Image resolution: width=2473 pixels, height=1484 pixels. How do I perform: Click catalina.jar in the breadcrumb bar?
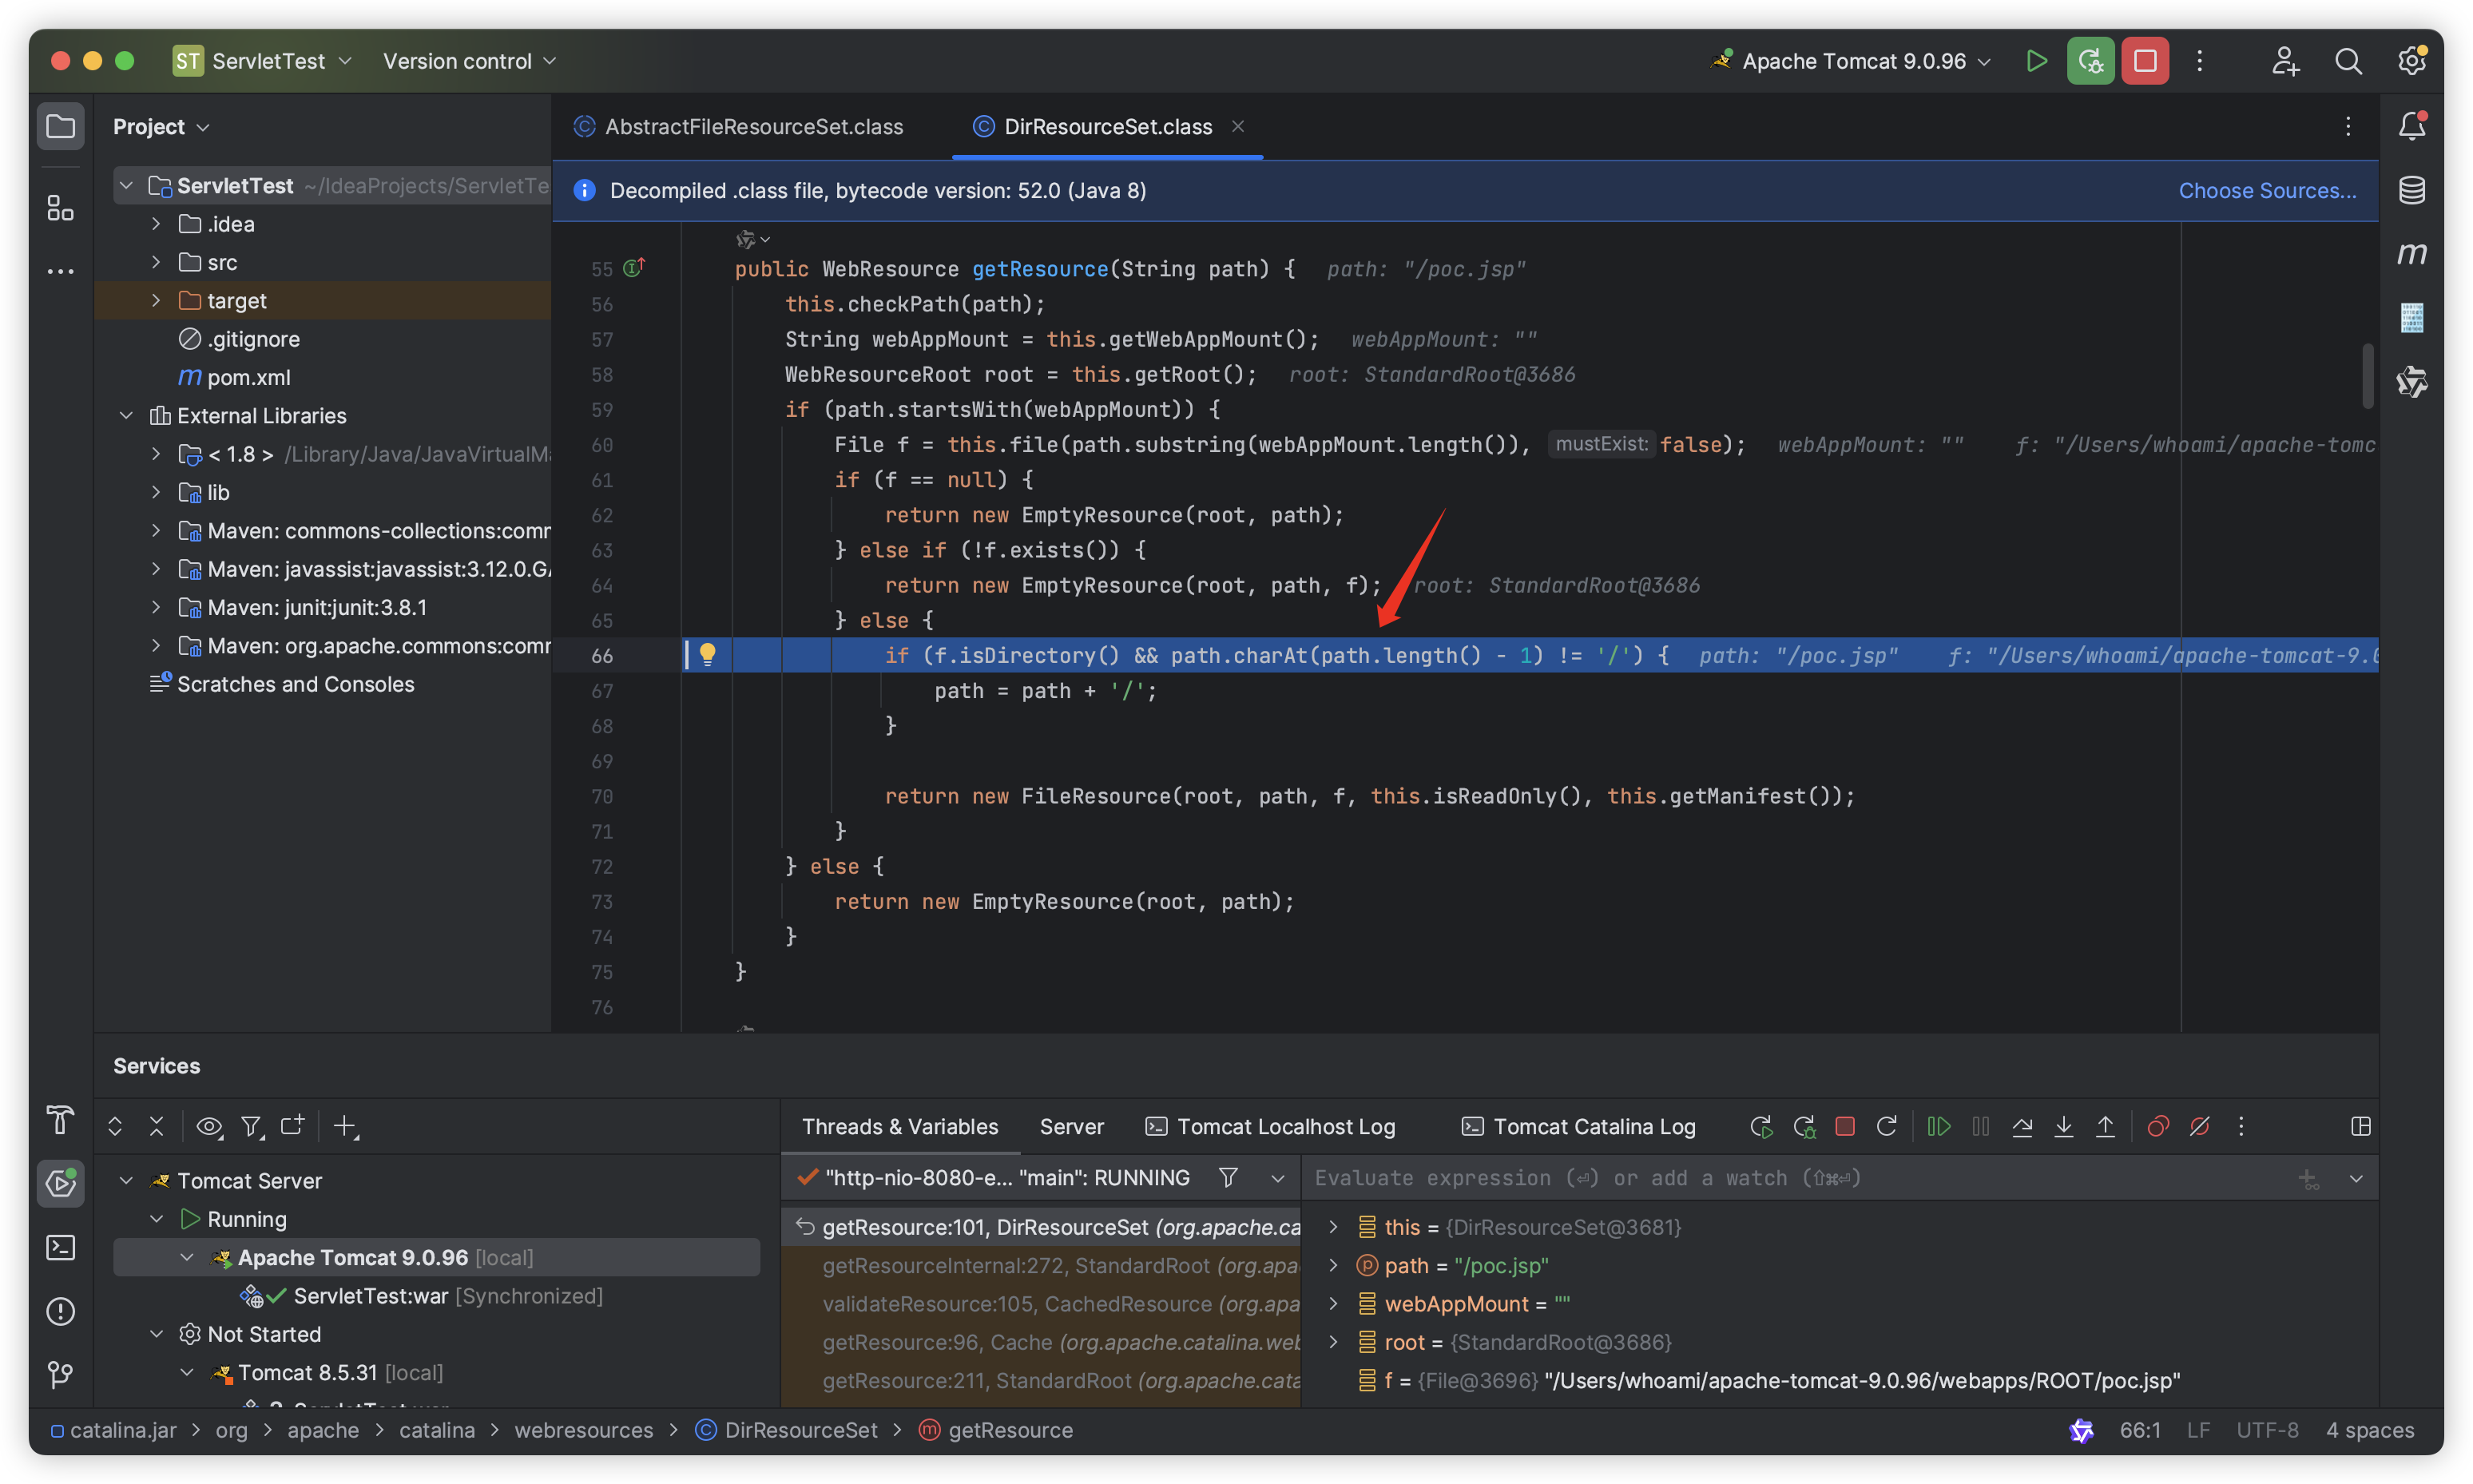tap(113, 1430)
